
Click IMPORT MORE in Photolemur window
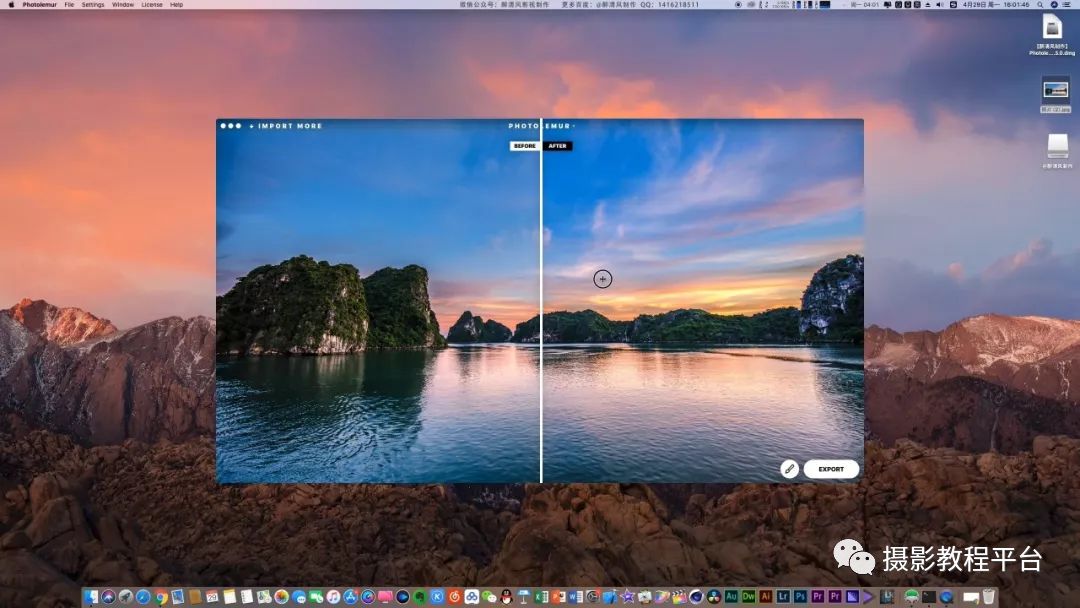click(286, 126)
